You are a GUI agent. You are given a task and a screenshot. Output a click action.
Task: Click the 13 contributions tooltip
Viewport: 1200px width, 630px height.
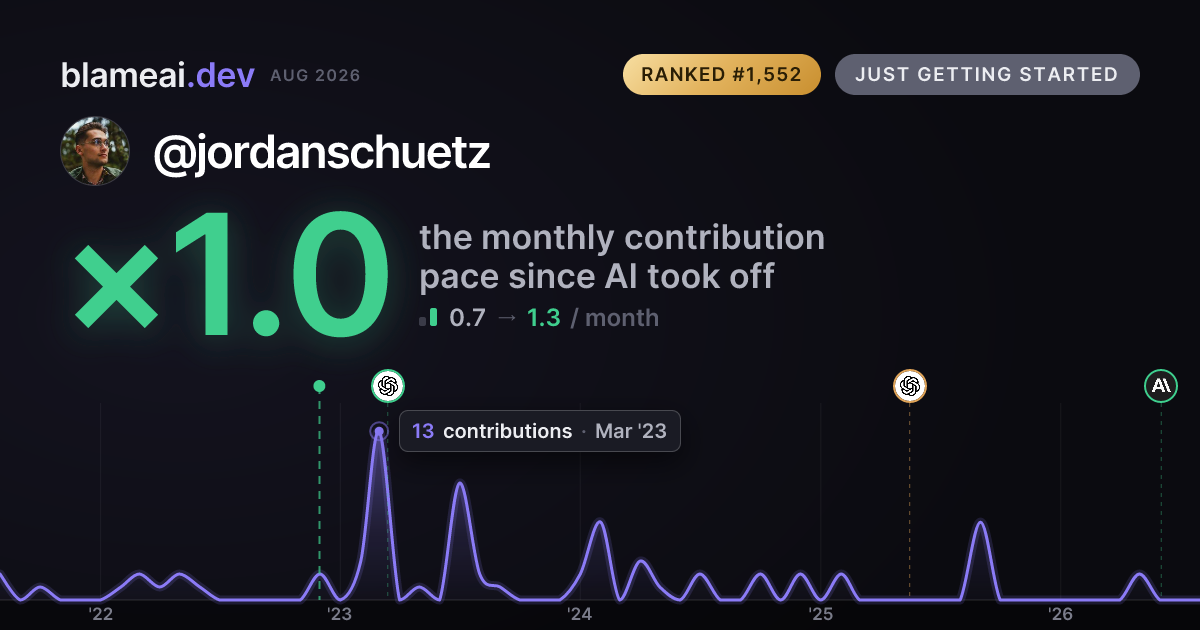click(540, 431)
